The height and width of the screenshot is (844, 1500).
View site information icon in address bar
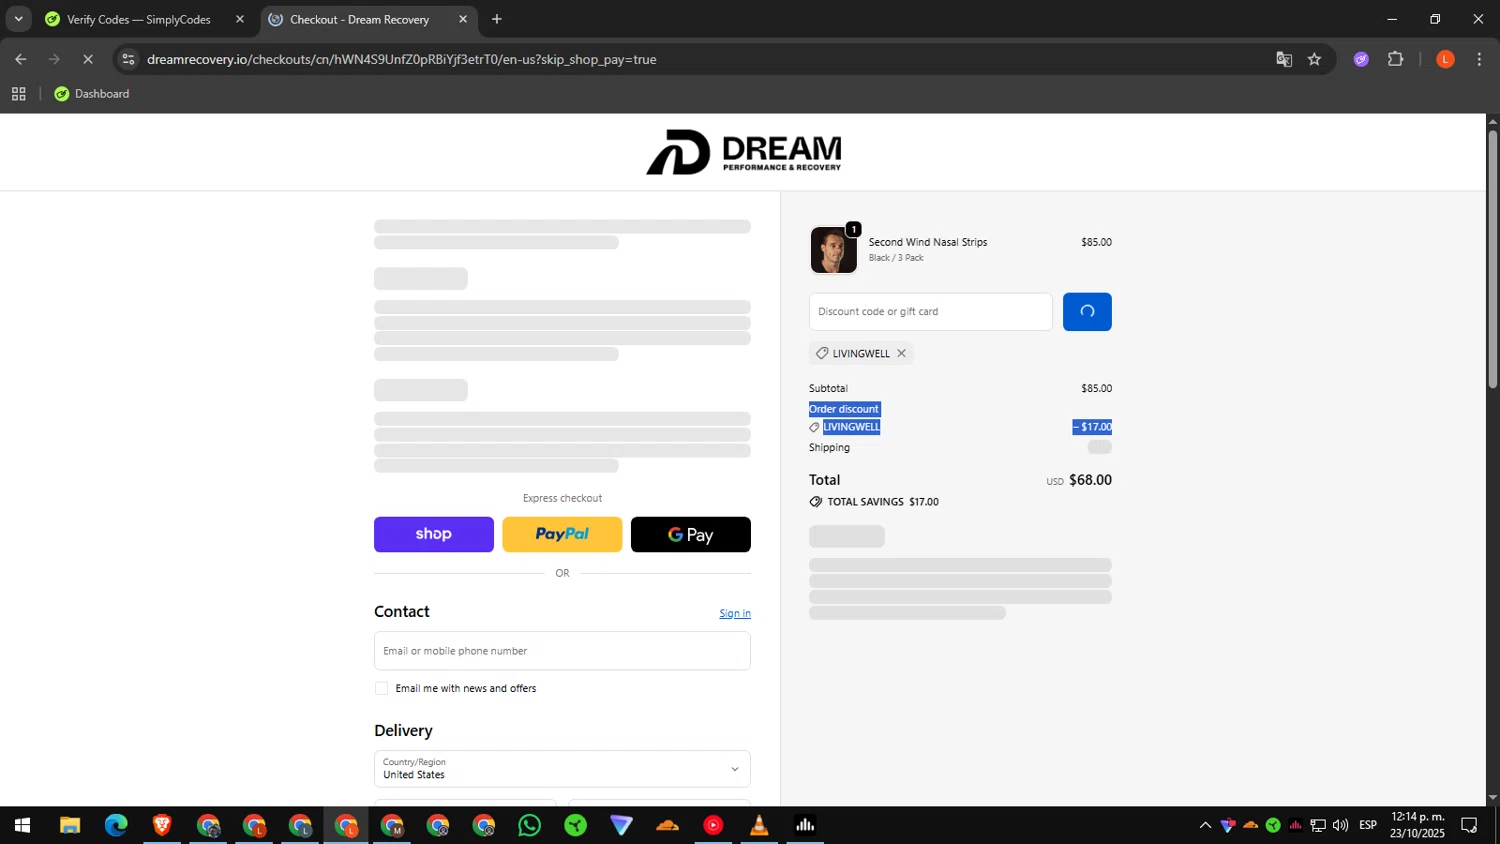coord(127,59)
